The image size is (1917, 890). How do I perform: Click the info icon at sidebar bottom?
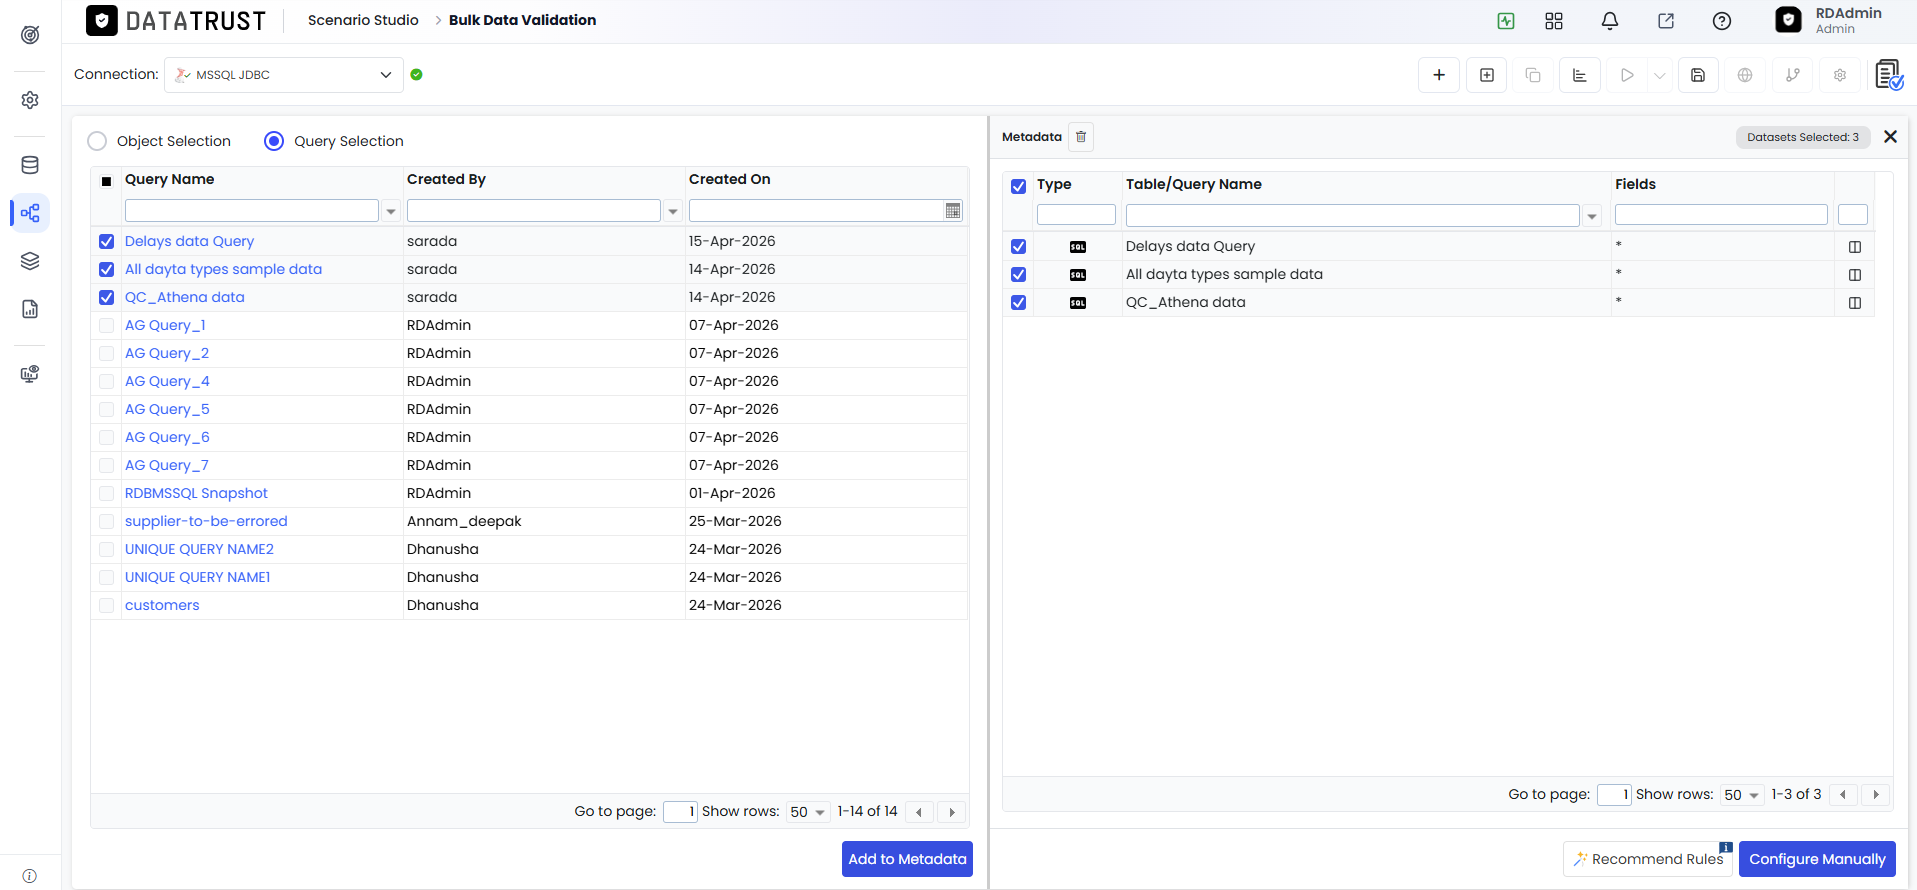click(x=30, y=876)
